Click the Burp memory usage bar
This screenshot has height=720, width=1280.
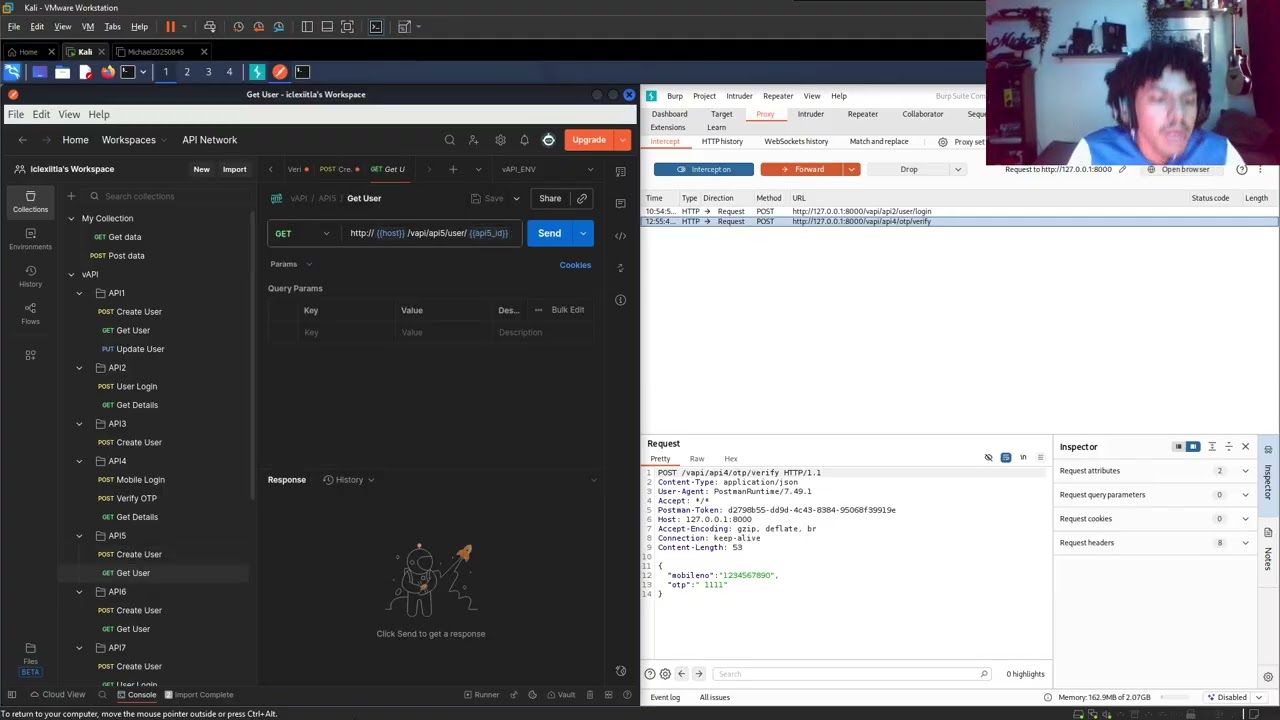(1176, 697)
